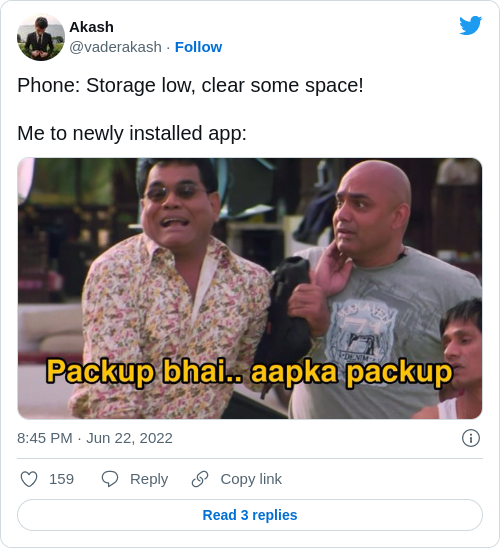Open Read 3 replies button
500x548 pixels.
pyautogui.click(x=250, y=515)
